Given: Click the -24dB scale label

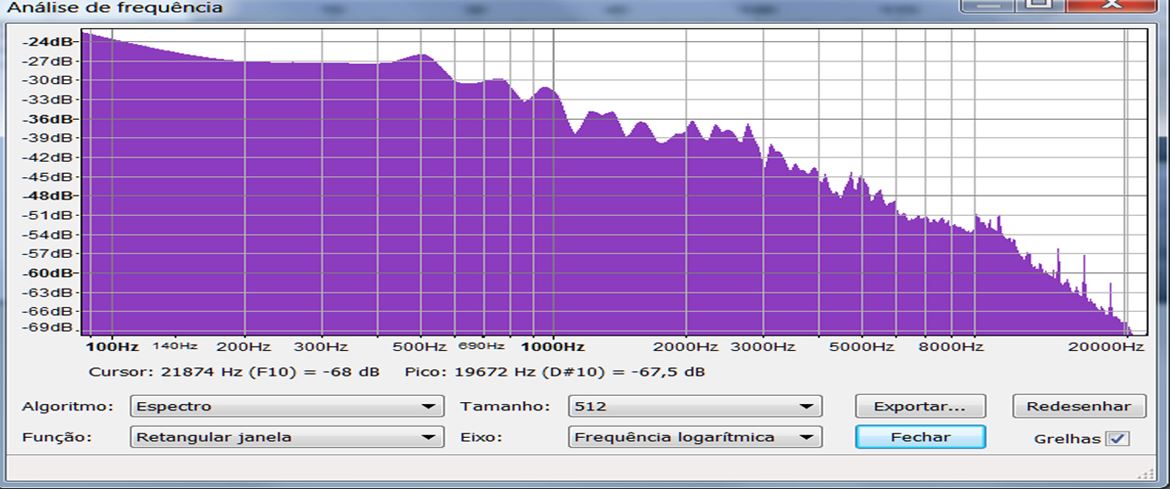Looking at the screenshot, I should [46, 42].
